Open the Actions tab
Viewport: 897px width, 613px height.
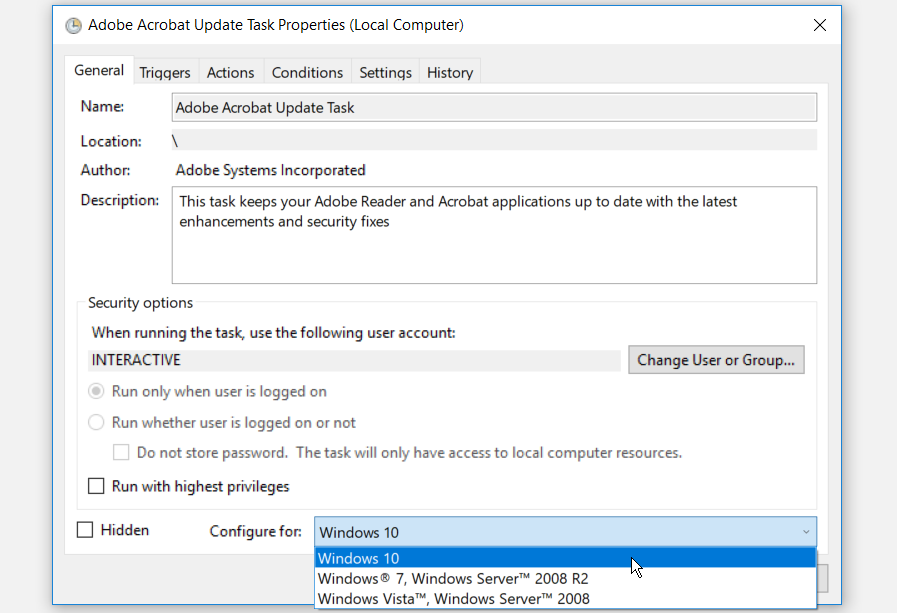(x=230, y=72)
